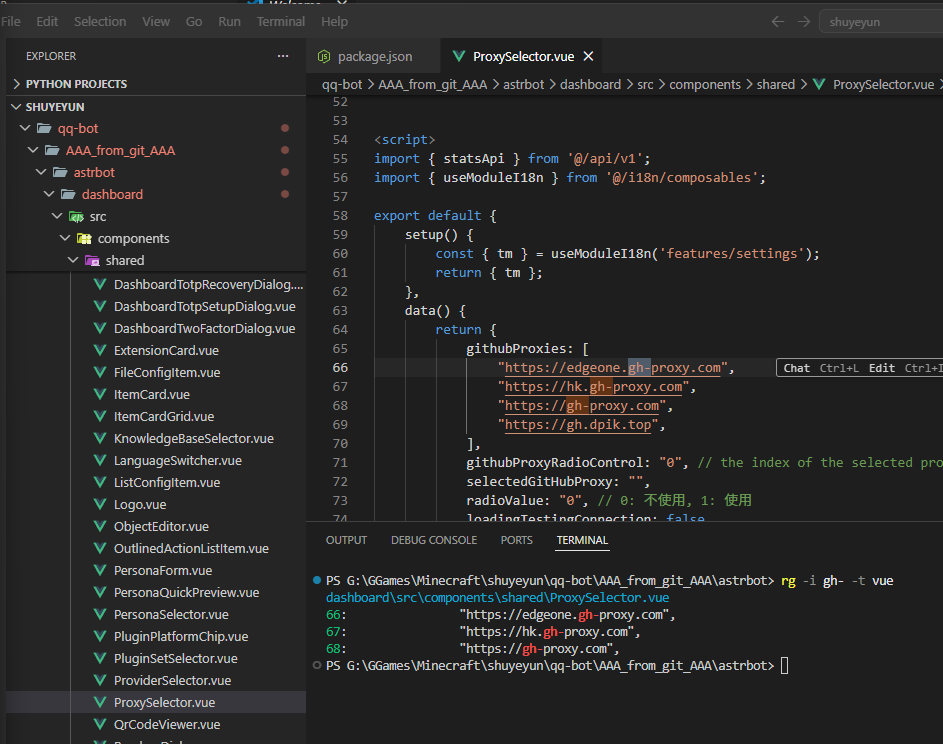Switch to the OUTPUT panel tab
943x744 pixels.
(346, 540)
